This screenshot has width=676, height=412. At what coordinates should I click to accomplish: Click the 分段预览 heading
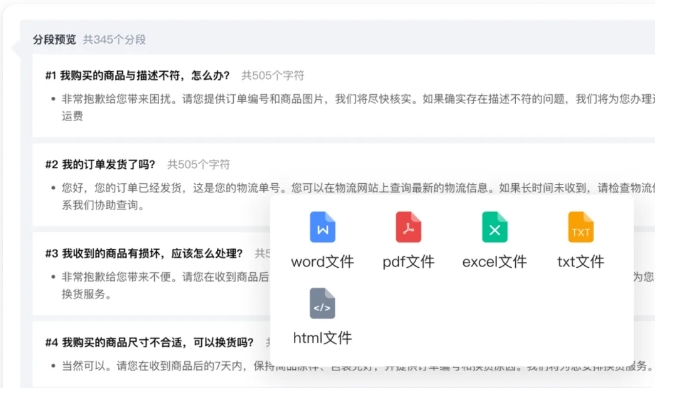pos(54,40)
